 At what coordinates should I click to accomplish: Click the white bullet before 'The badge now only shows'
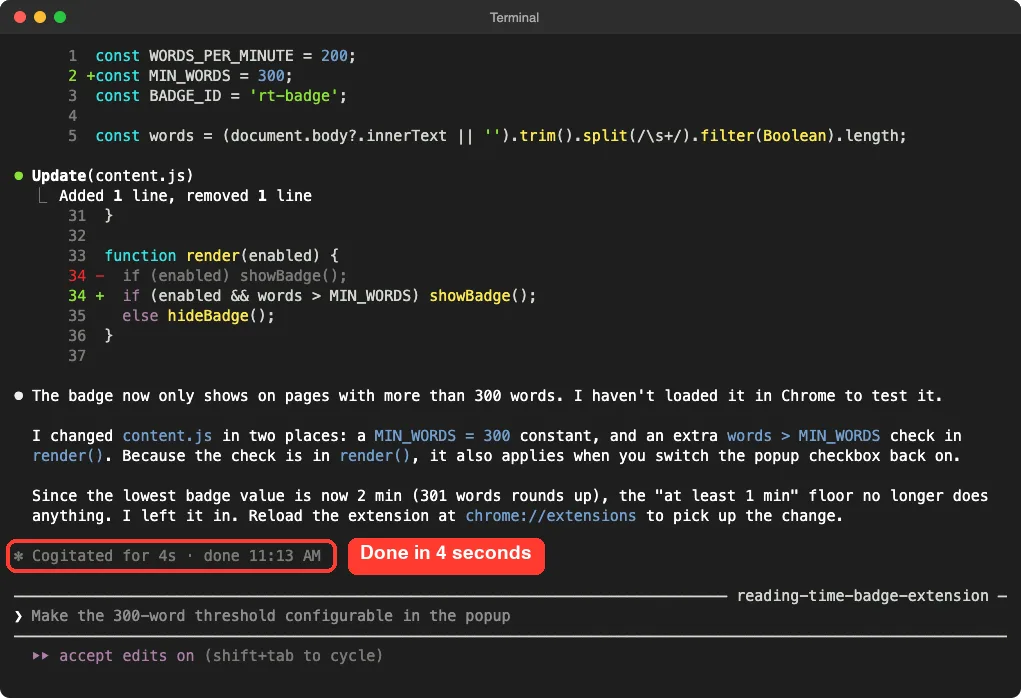(19, 396)
